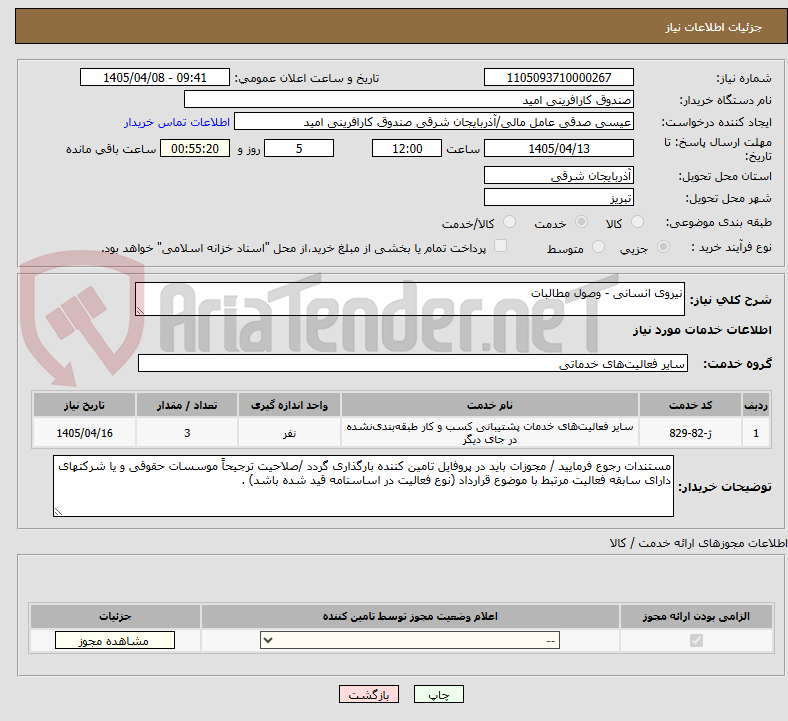The width and height of the screenshot is (788, 721).
Task: Open the اطلاعات تماس خریدار link
Action: [177, 122]
